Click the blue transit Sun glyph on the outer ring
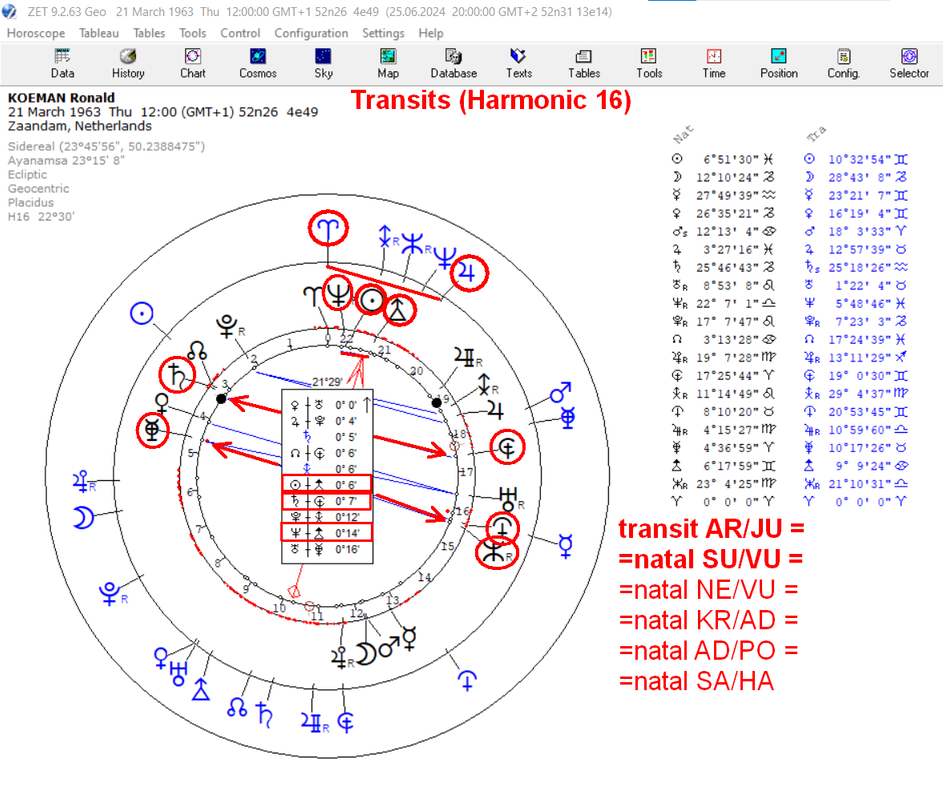The width and height of the screenshot is (943, 800). [x=142, y=313]
